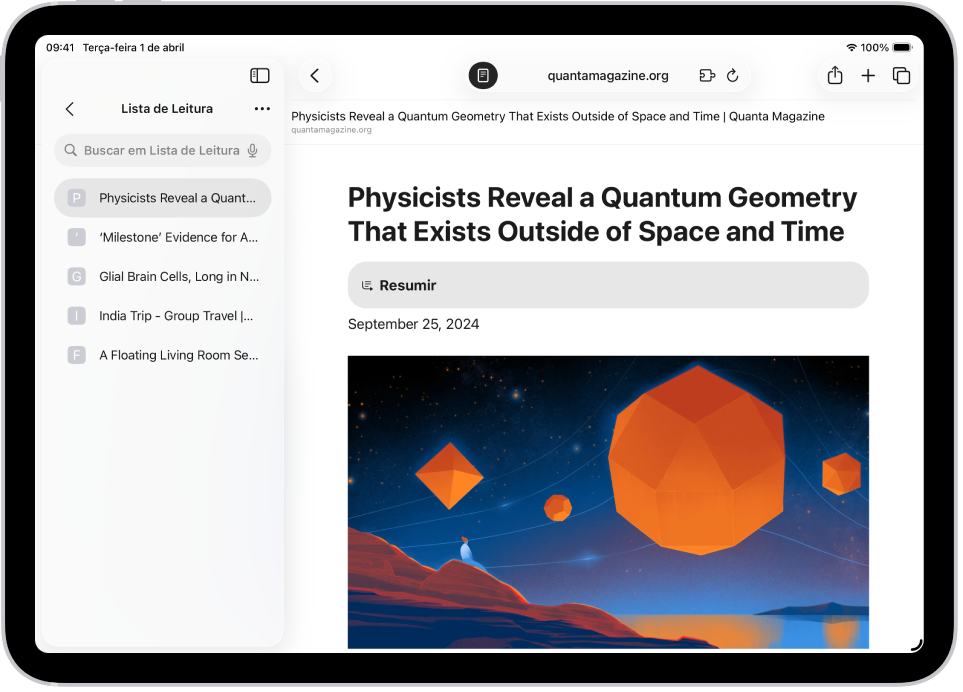The width and height of the screenshot is (963, 692).
Task: Highlight the India Trip reading list entry
Action: click(x=162, y=315)
